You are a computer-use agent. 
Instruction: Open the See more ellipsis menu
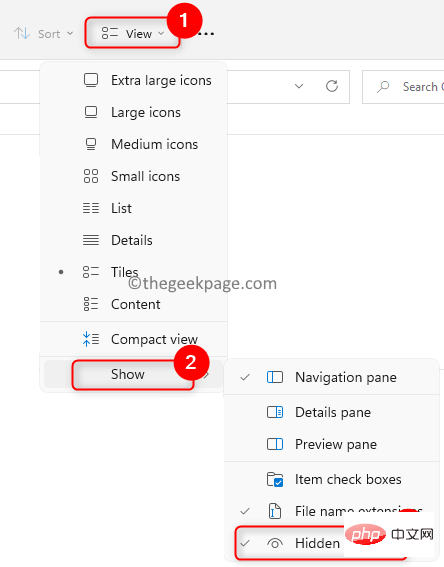click(x=207, y=34)
